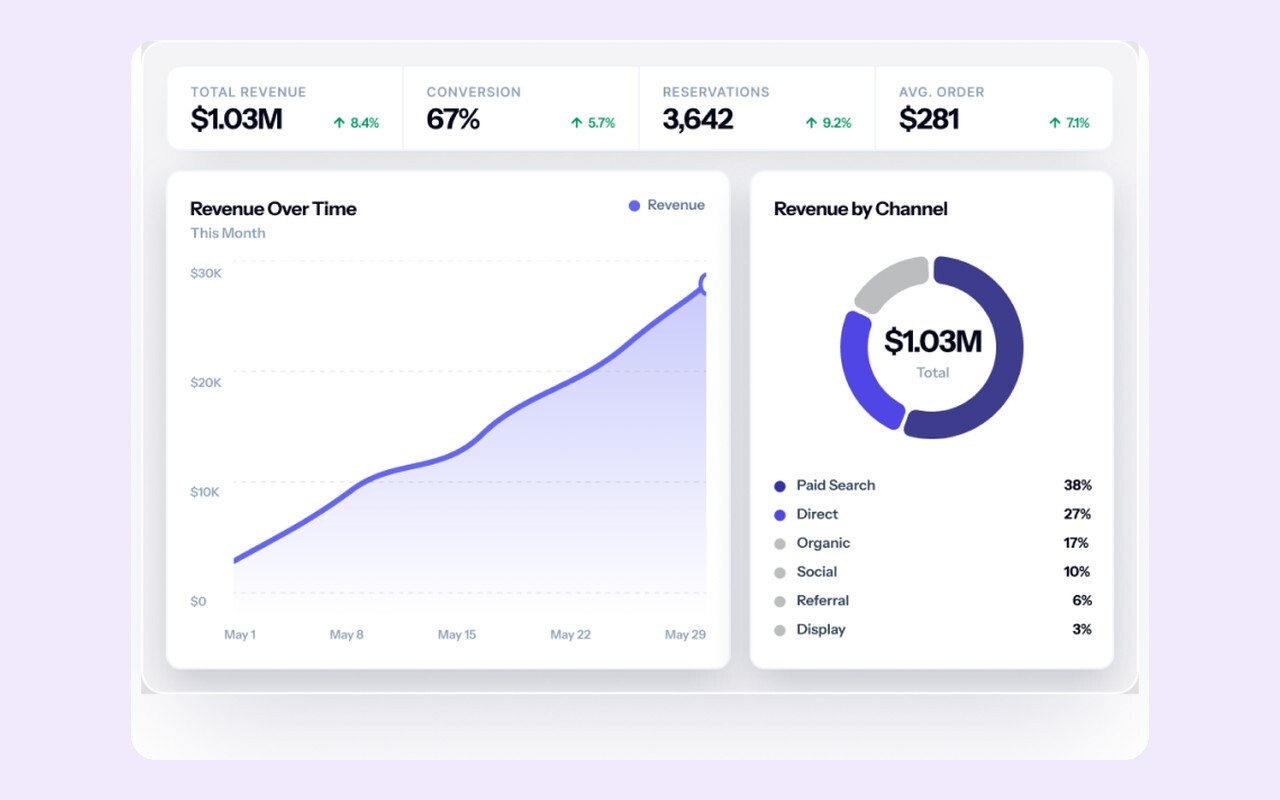Click the Reservations up-arrow trend icon
This screenshot has height=800, width=1280.
(812, 123)
